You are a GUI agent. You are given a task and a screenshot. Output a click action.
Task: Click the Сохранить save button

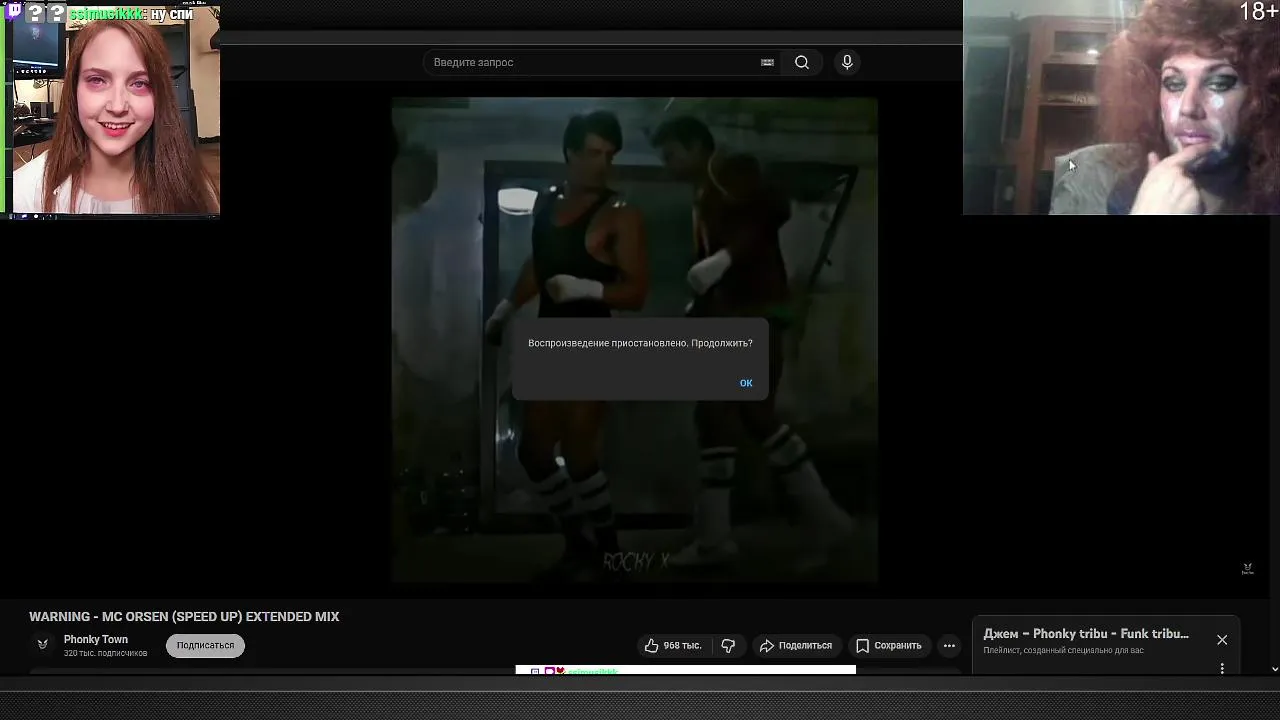tap(889, 646)
